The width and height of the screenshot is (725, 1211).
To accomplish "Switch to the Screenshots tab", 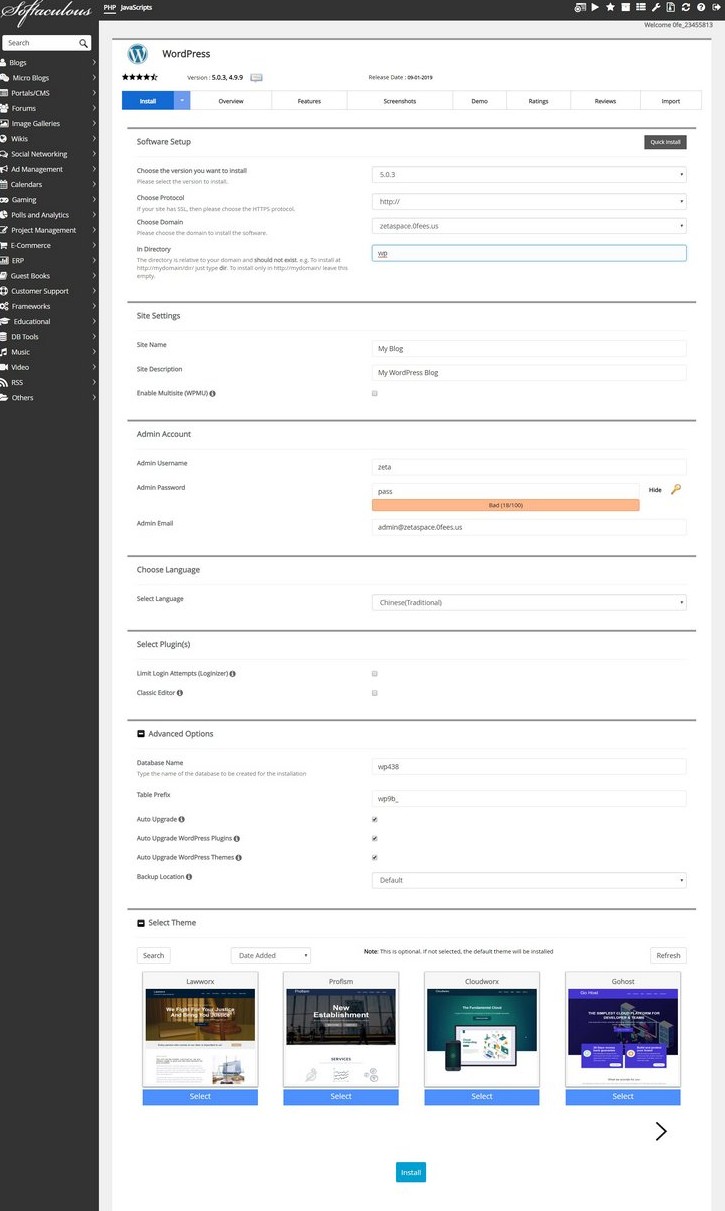I will tap(400, 101).
